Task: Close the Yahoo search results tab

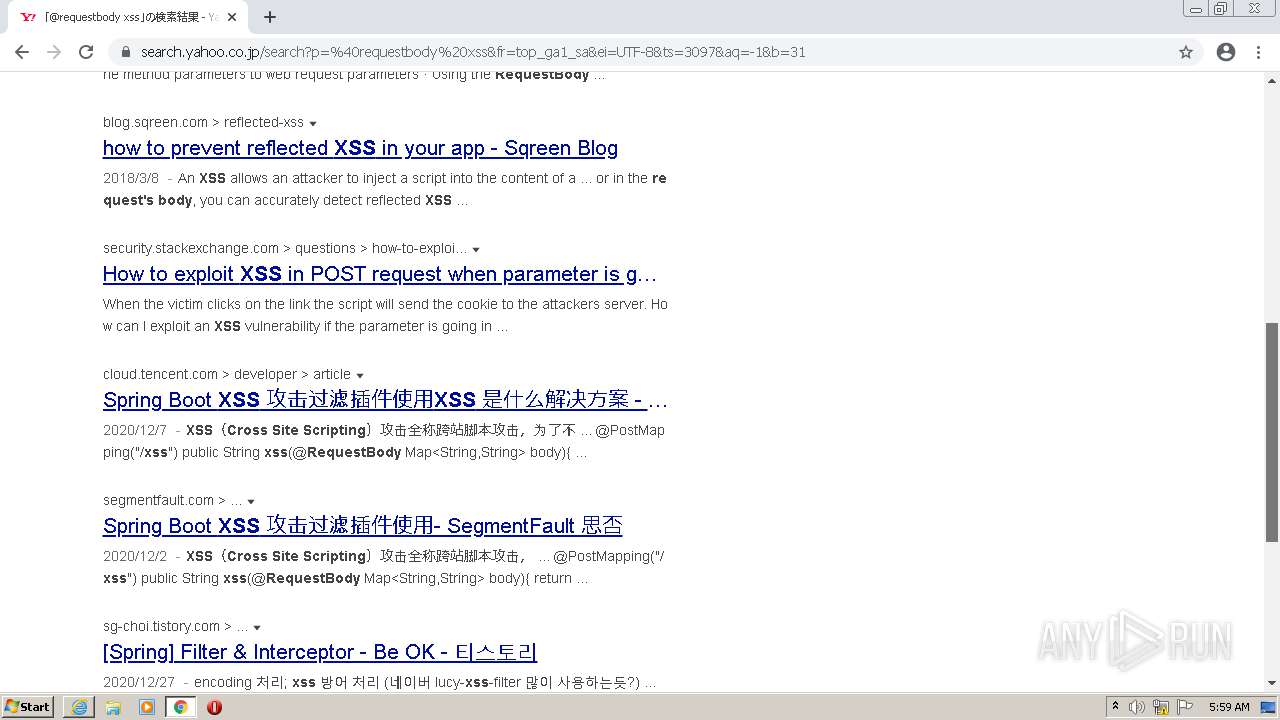Action: (232, 17)
